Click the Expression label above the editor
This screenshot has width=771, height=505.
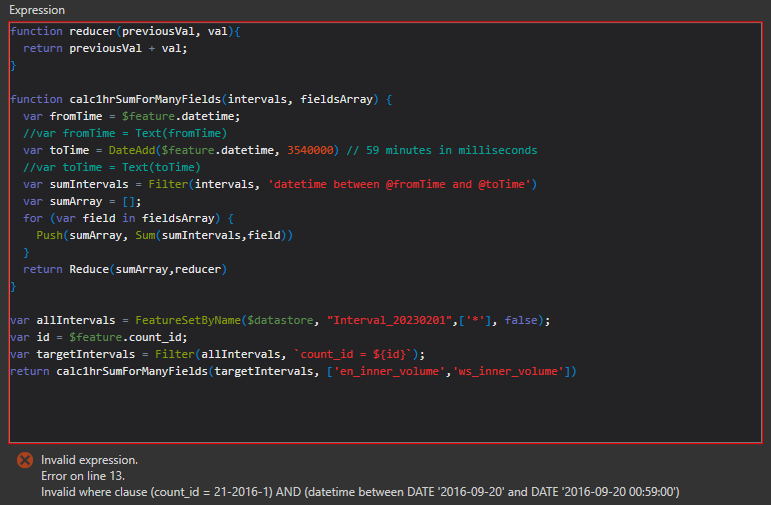click(37, 9)
